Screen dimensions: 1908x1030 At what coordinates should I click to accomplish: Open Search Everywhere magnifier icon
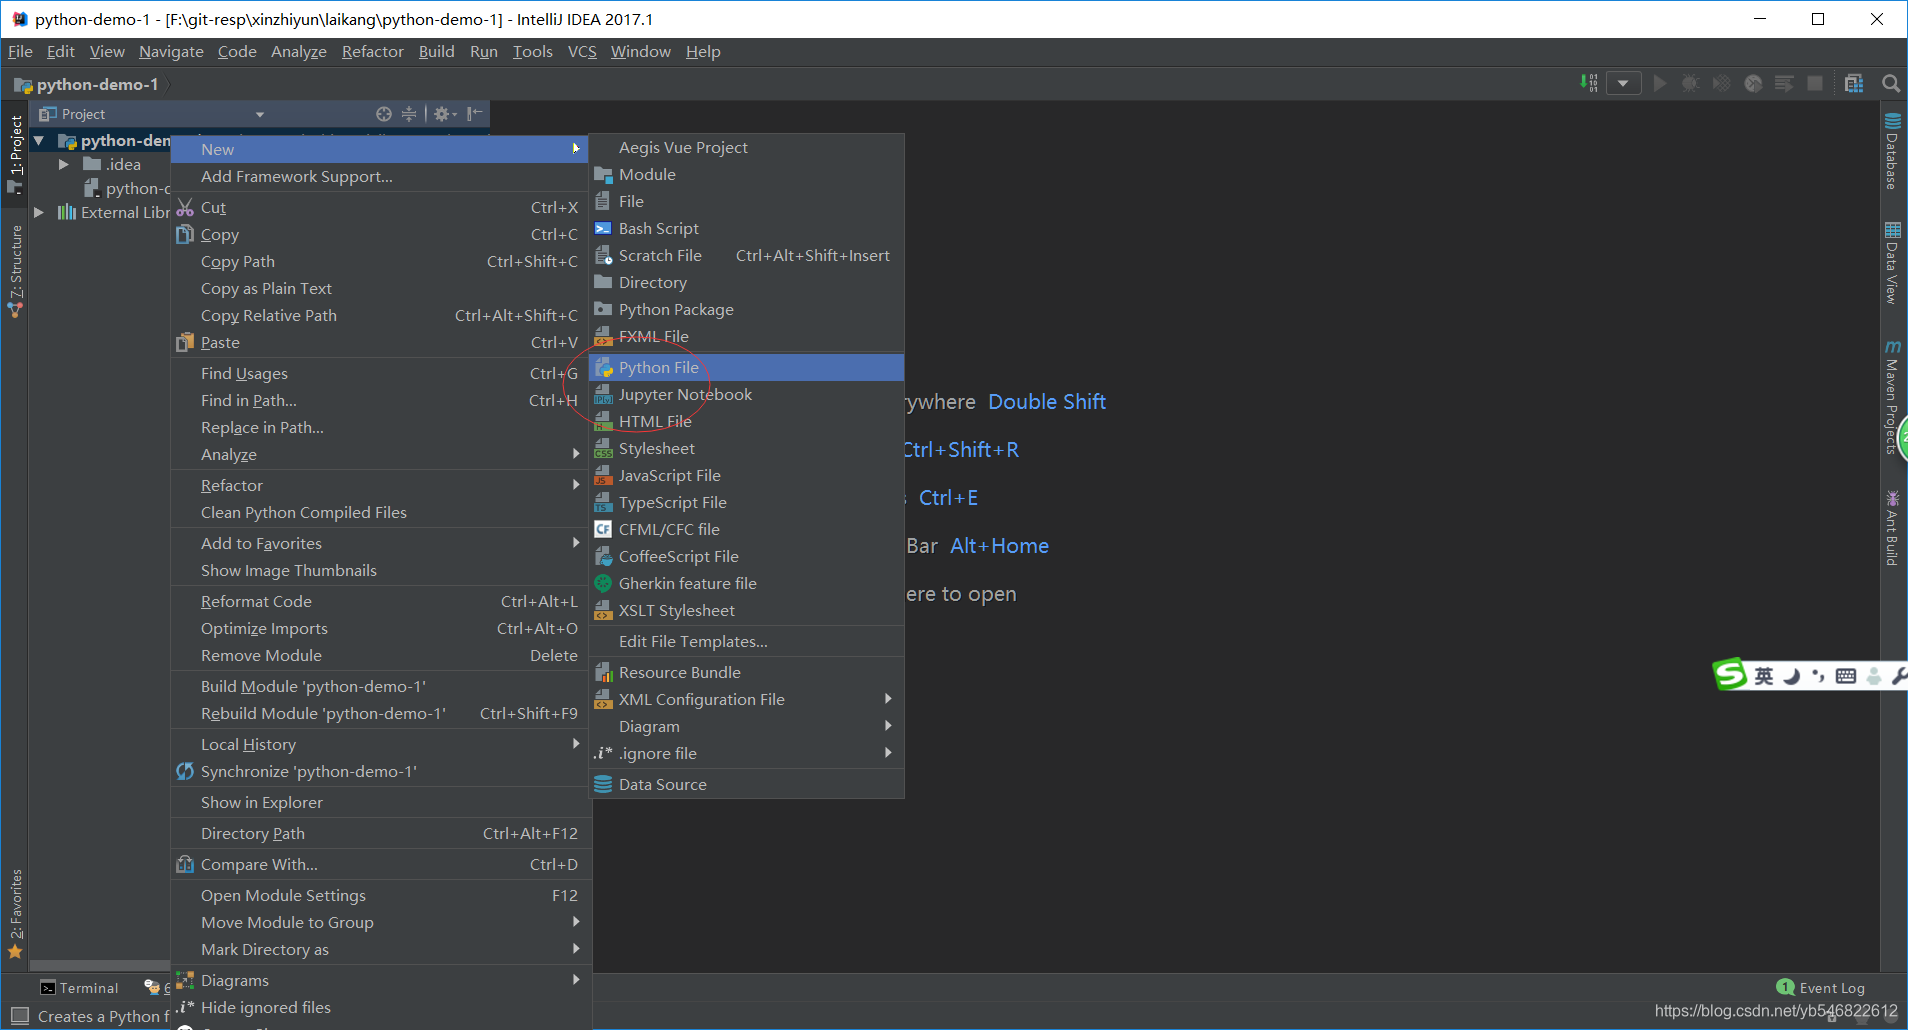[x=1890, y=83]
